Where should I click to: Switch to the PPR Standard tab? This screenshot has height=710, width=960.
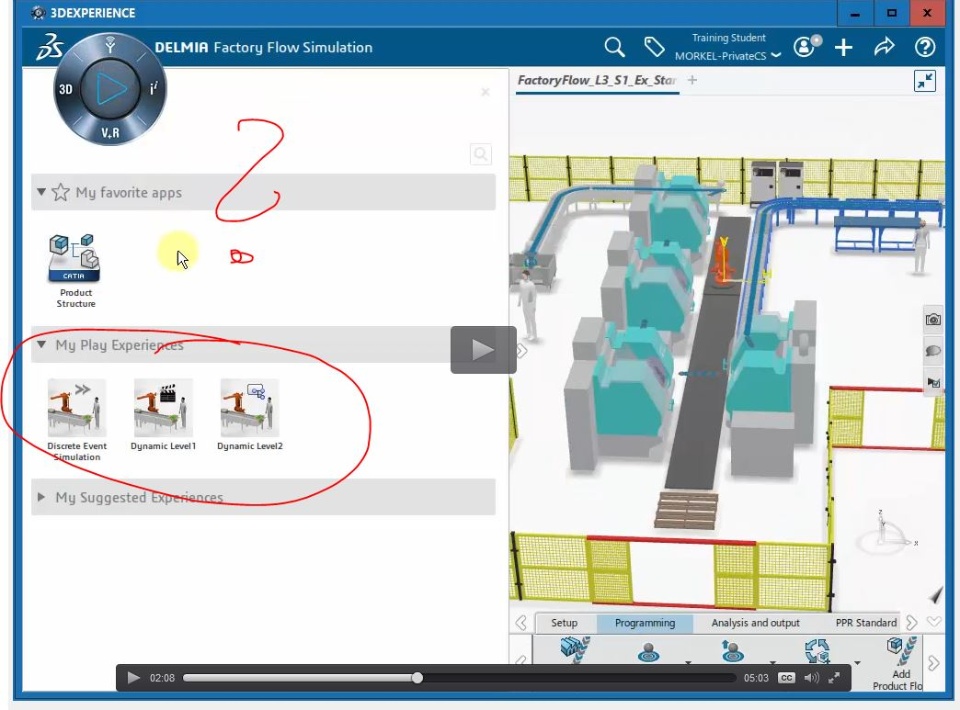pos(866,622)
